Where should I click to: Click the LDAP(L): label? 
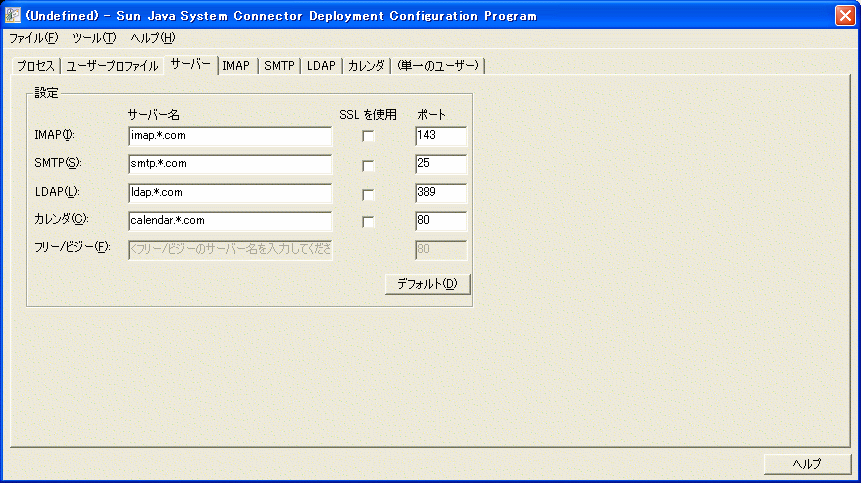coord(57,192)
